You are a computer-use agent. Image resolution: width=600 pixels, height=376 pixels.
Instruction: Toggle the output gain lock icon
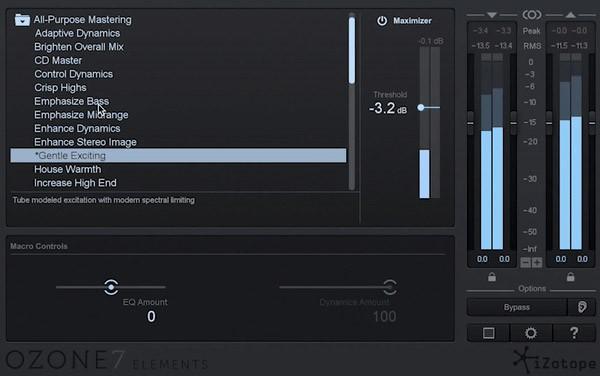pyautogui.click(x=571, y=277)
